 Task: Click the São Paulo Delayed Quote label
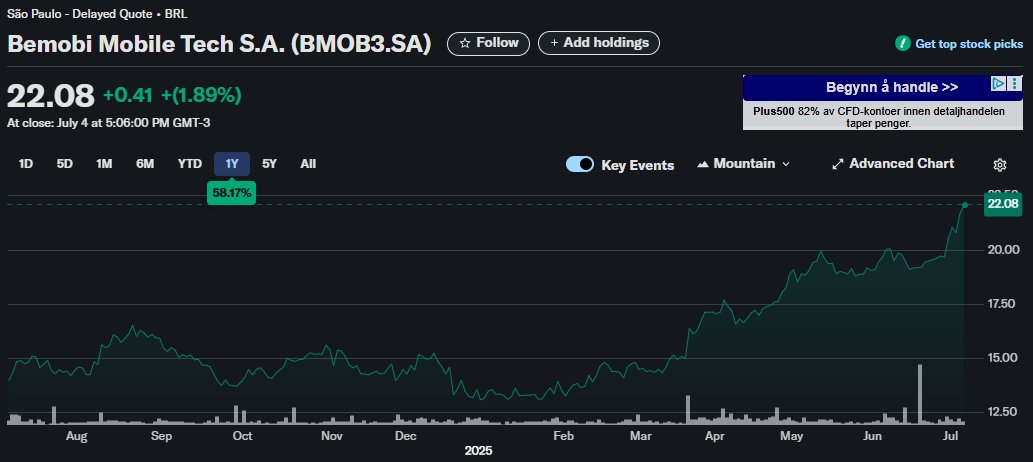click(97, 13)
